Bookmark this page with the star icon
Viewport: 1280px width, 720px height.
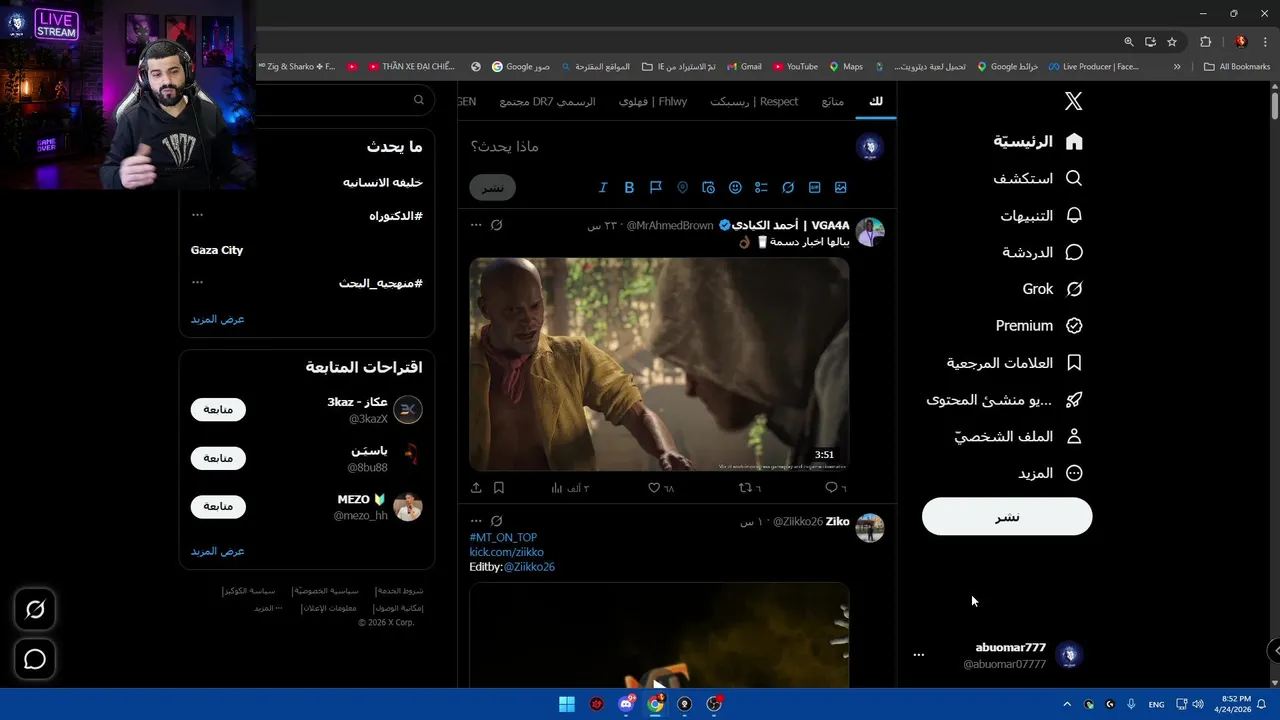tap(1172, 42)
